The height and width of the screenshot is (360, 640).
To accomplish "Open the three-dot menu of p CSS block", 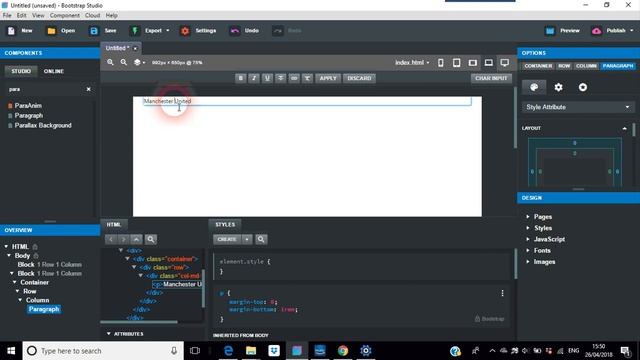I will tap(502, 293).
